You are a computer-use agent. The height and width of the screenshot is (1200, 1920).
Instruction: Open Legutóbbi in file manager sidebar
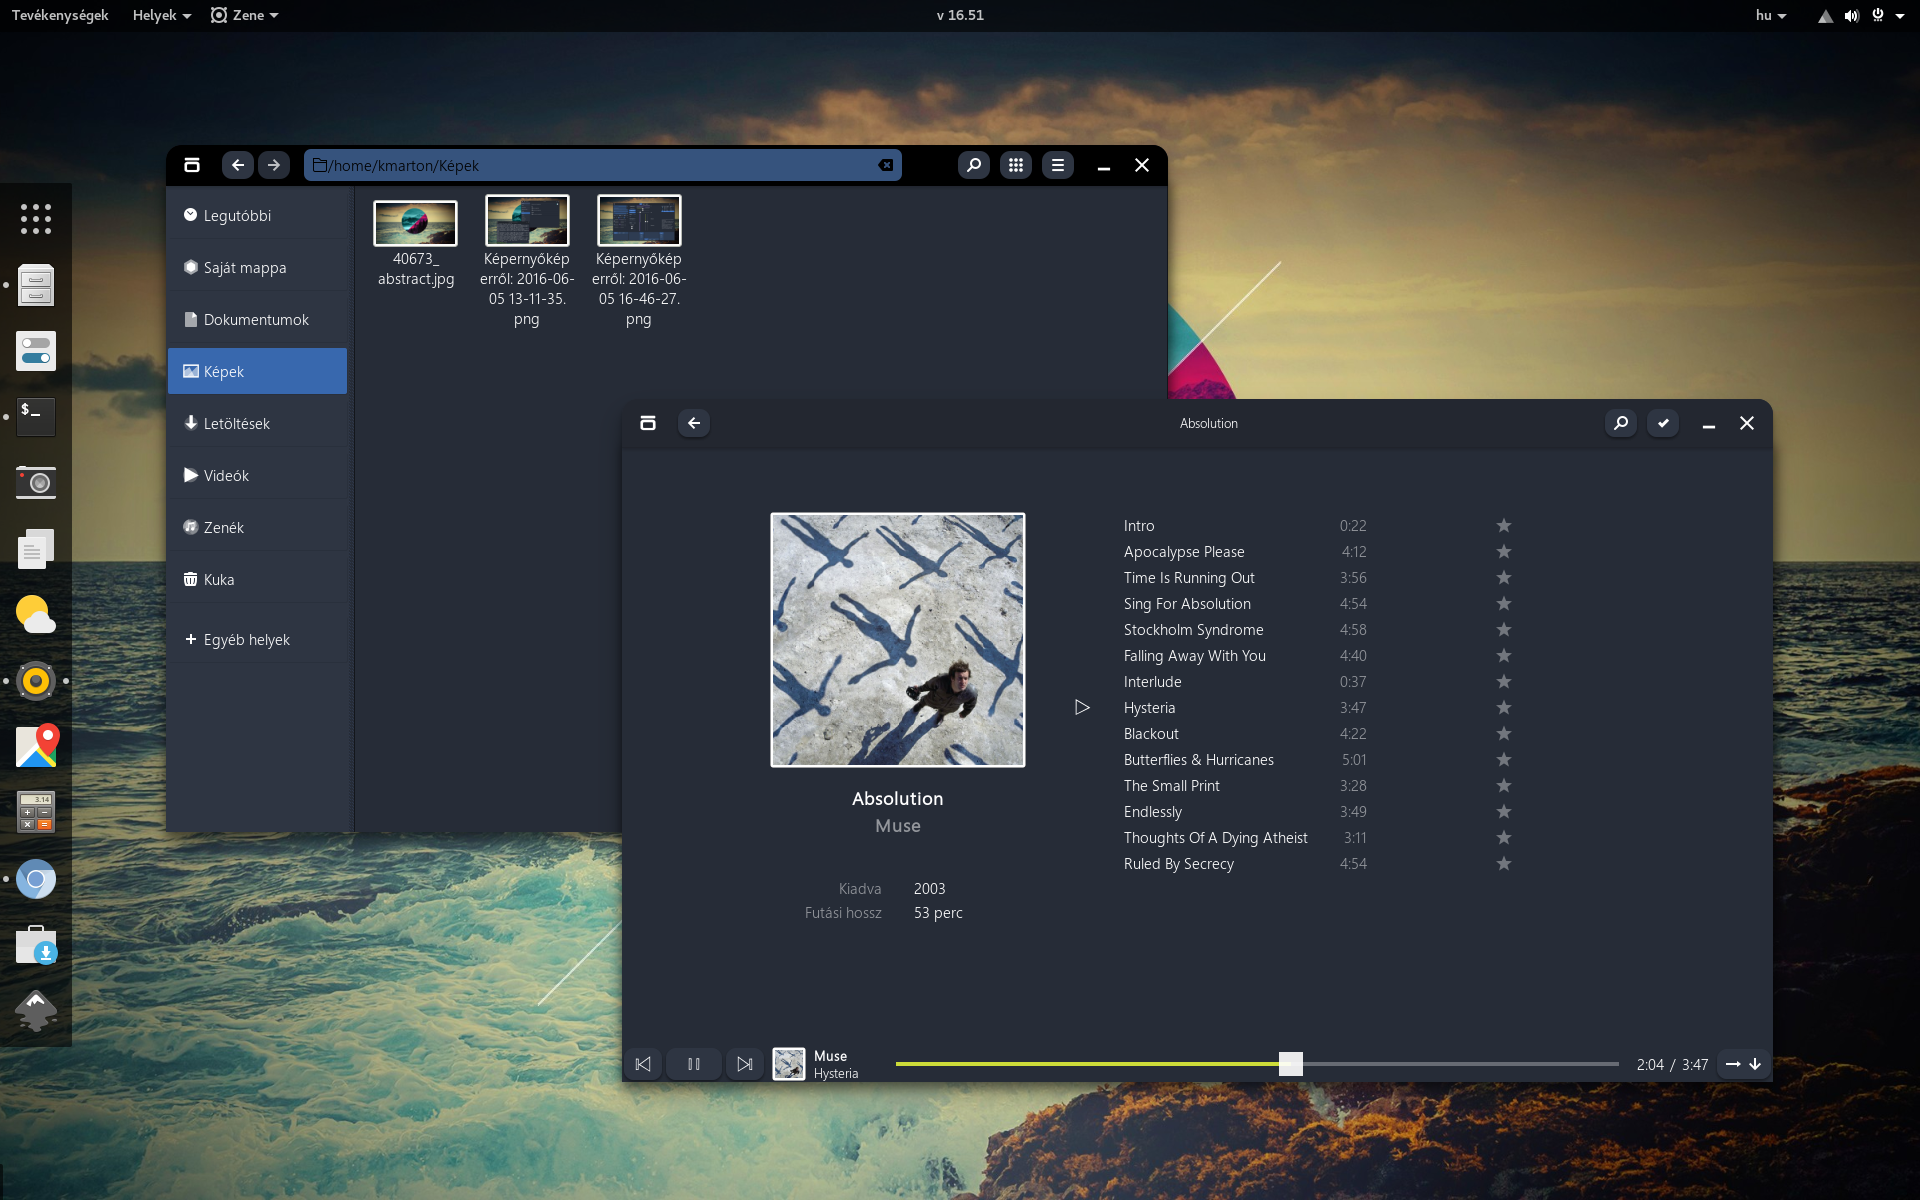coord(258,216)
